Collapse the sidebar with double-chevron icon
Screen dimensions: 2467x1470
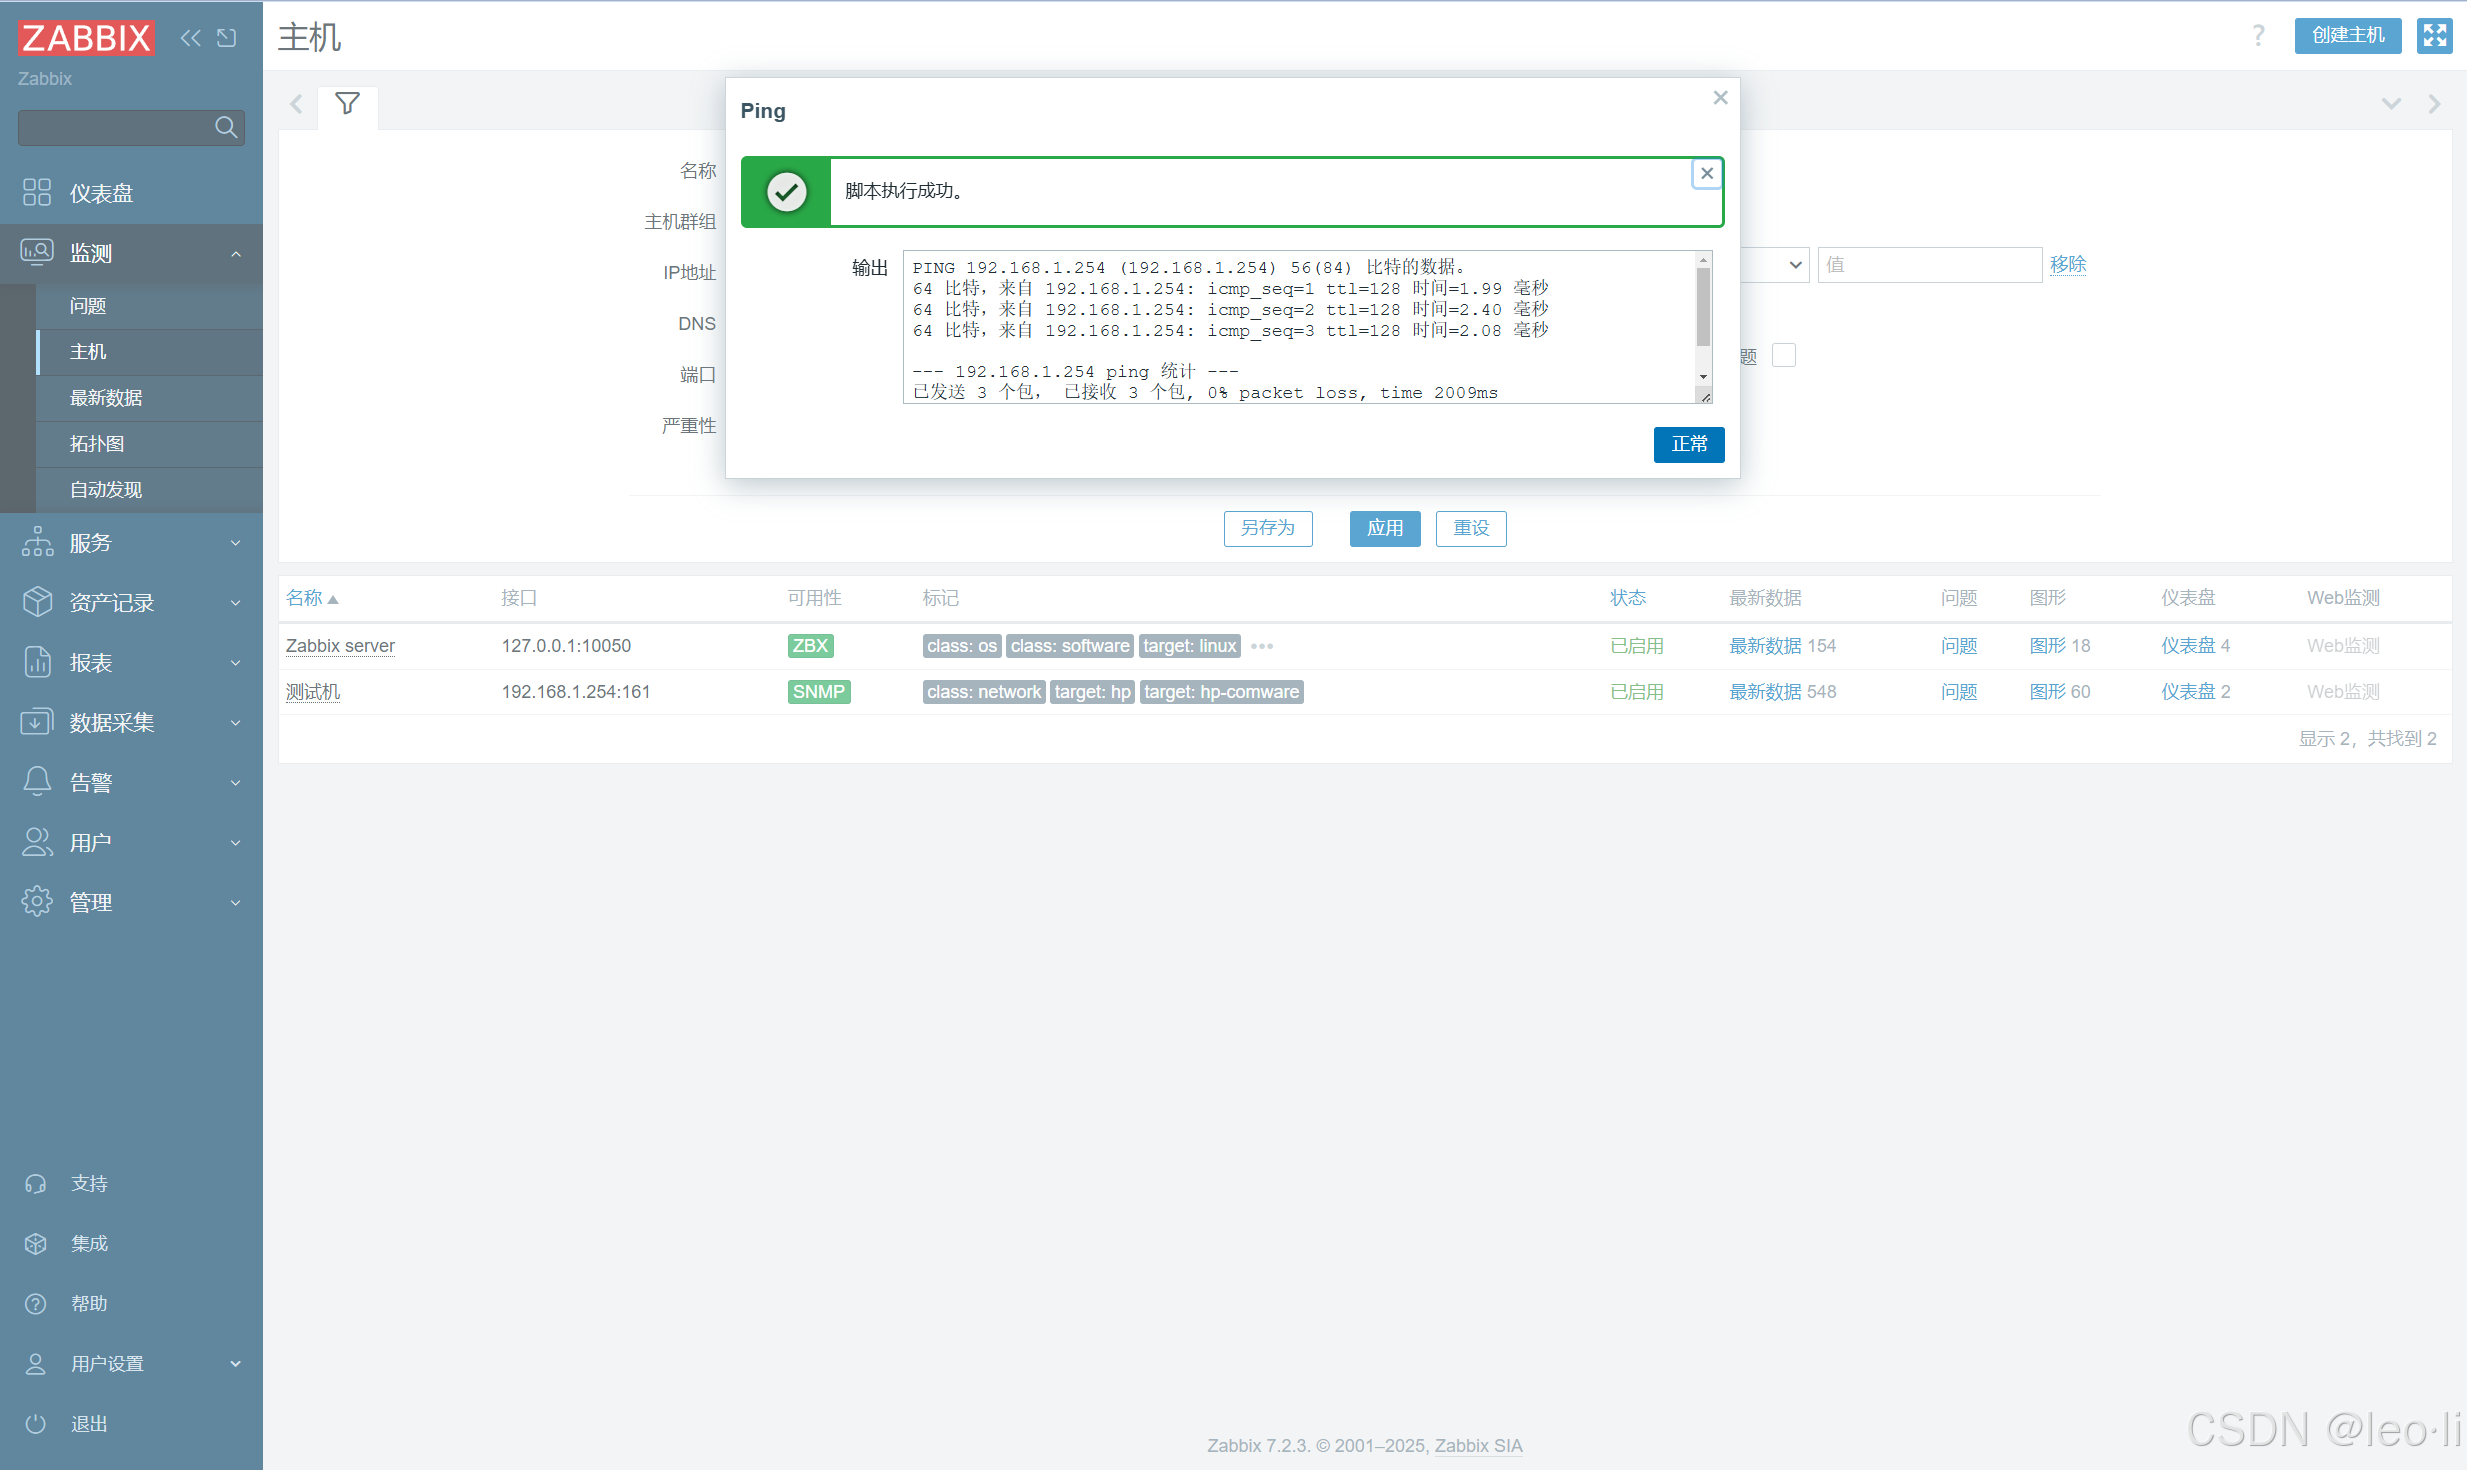click(190, 38)
